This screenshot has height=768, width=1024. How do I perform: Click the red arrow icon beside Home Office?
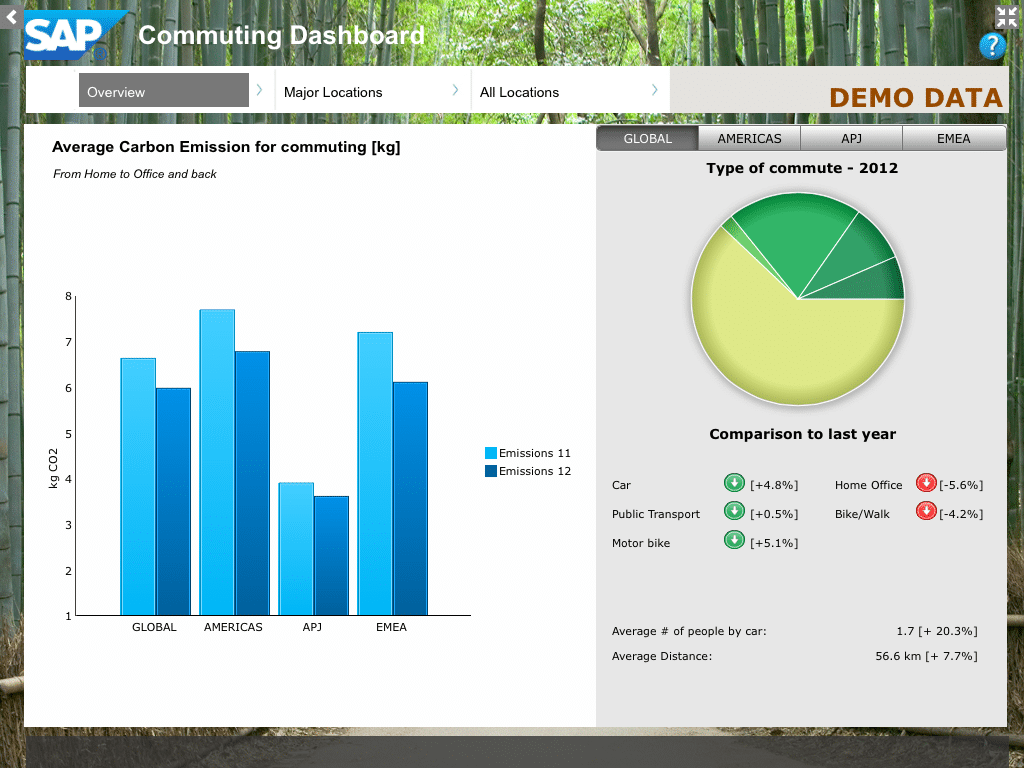point(926,483)
